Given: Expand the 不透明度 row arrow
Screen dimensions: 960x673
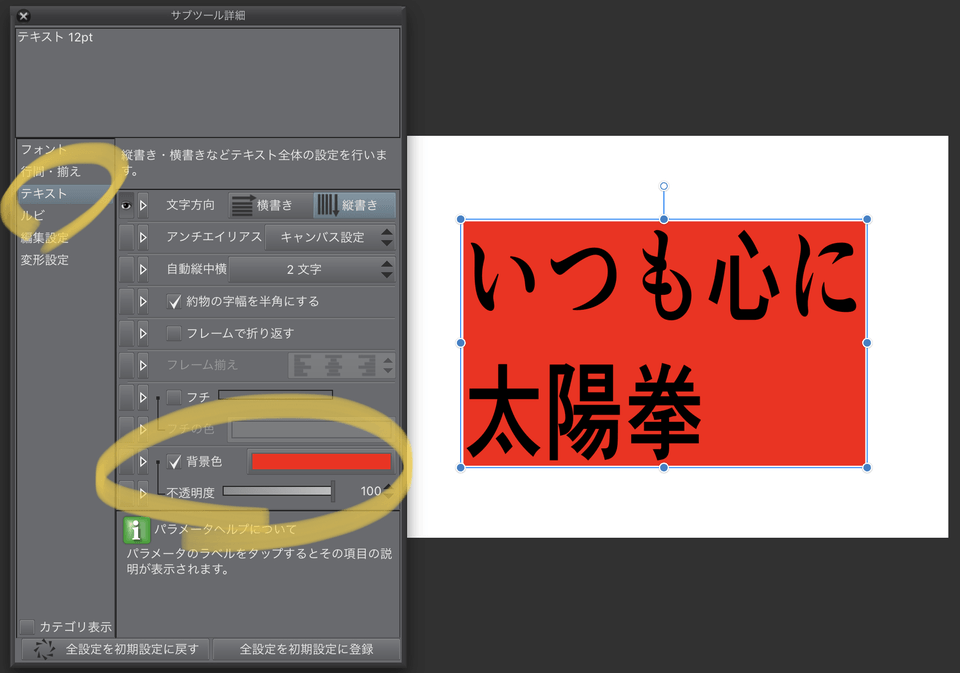Looking at the screenshot, I should (x=143, y=493).
